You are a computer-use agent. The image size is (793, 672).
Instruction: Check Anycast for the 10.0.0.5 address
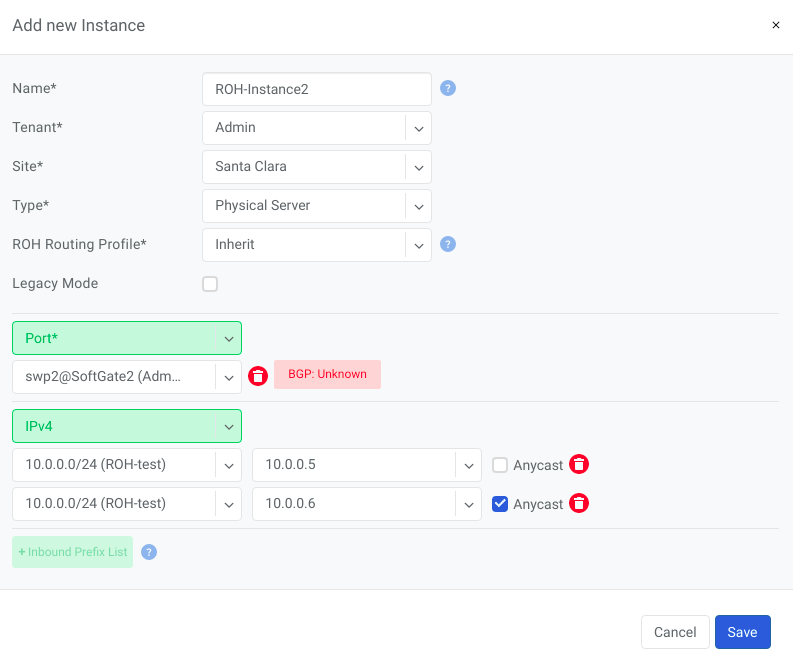click(501, 464)
